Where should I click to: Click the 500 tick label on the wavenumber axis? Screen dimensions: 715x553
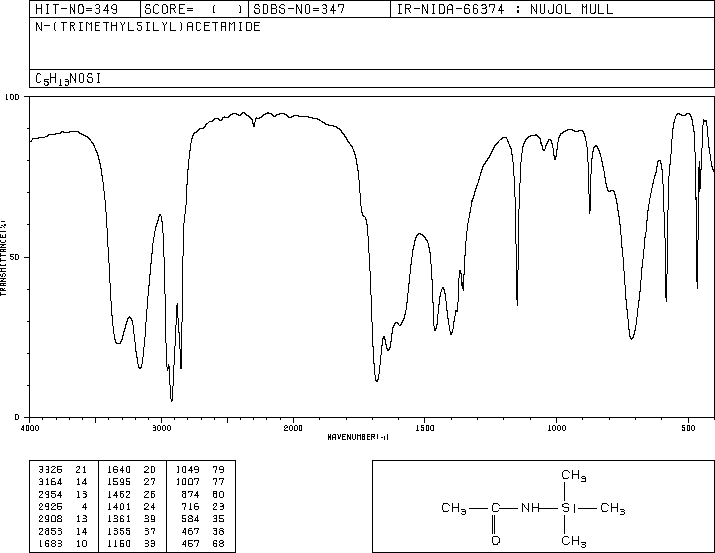(x=688, y=428)
